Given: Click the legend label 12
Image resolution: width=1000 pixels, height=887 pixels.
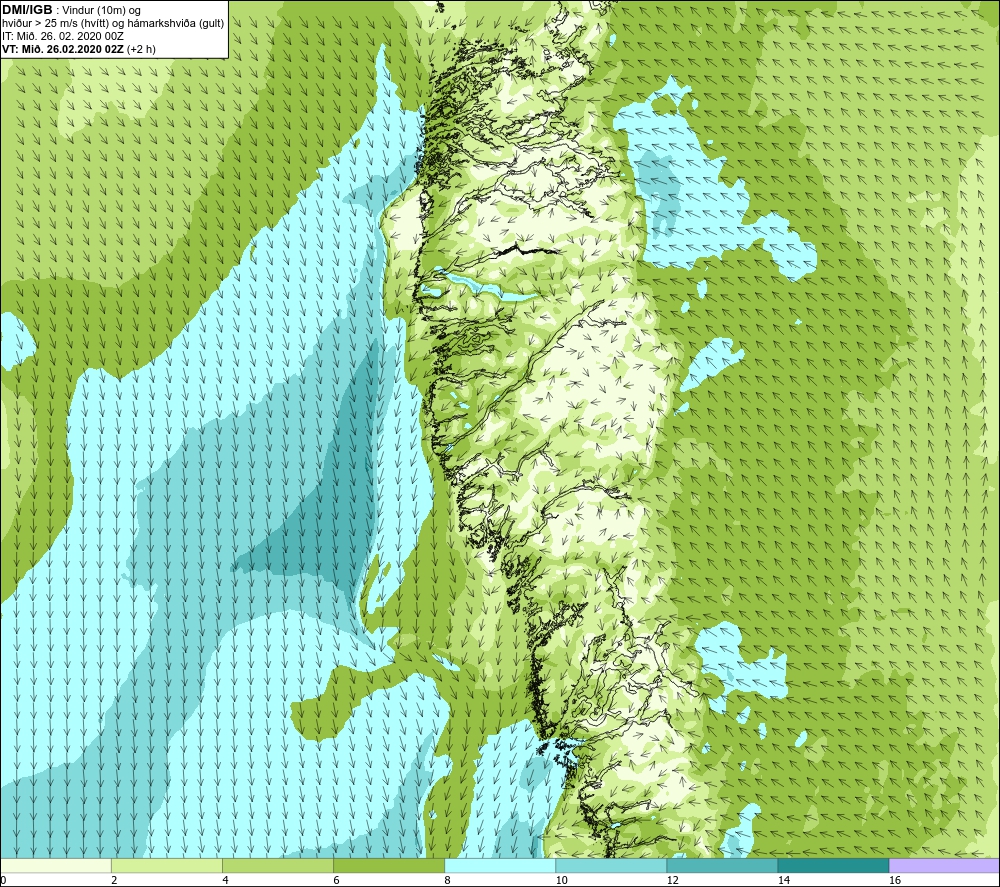Looking at the screenshot, I should pos(673,881).
